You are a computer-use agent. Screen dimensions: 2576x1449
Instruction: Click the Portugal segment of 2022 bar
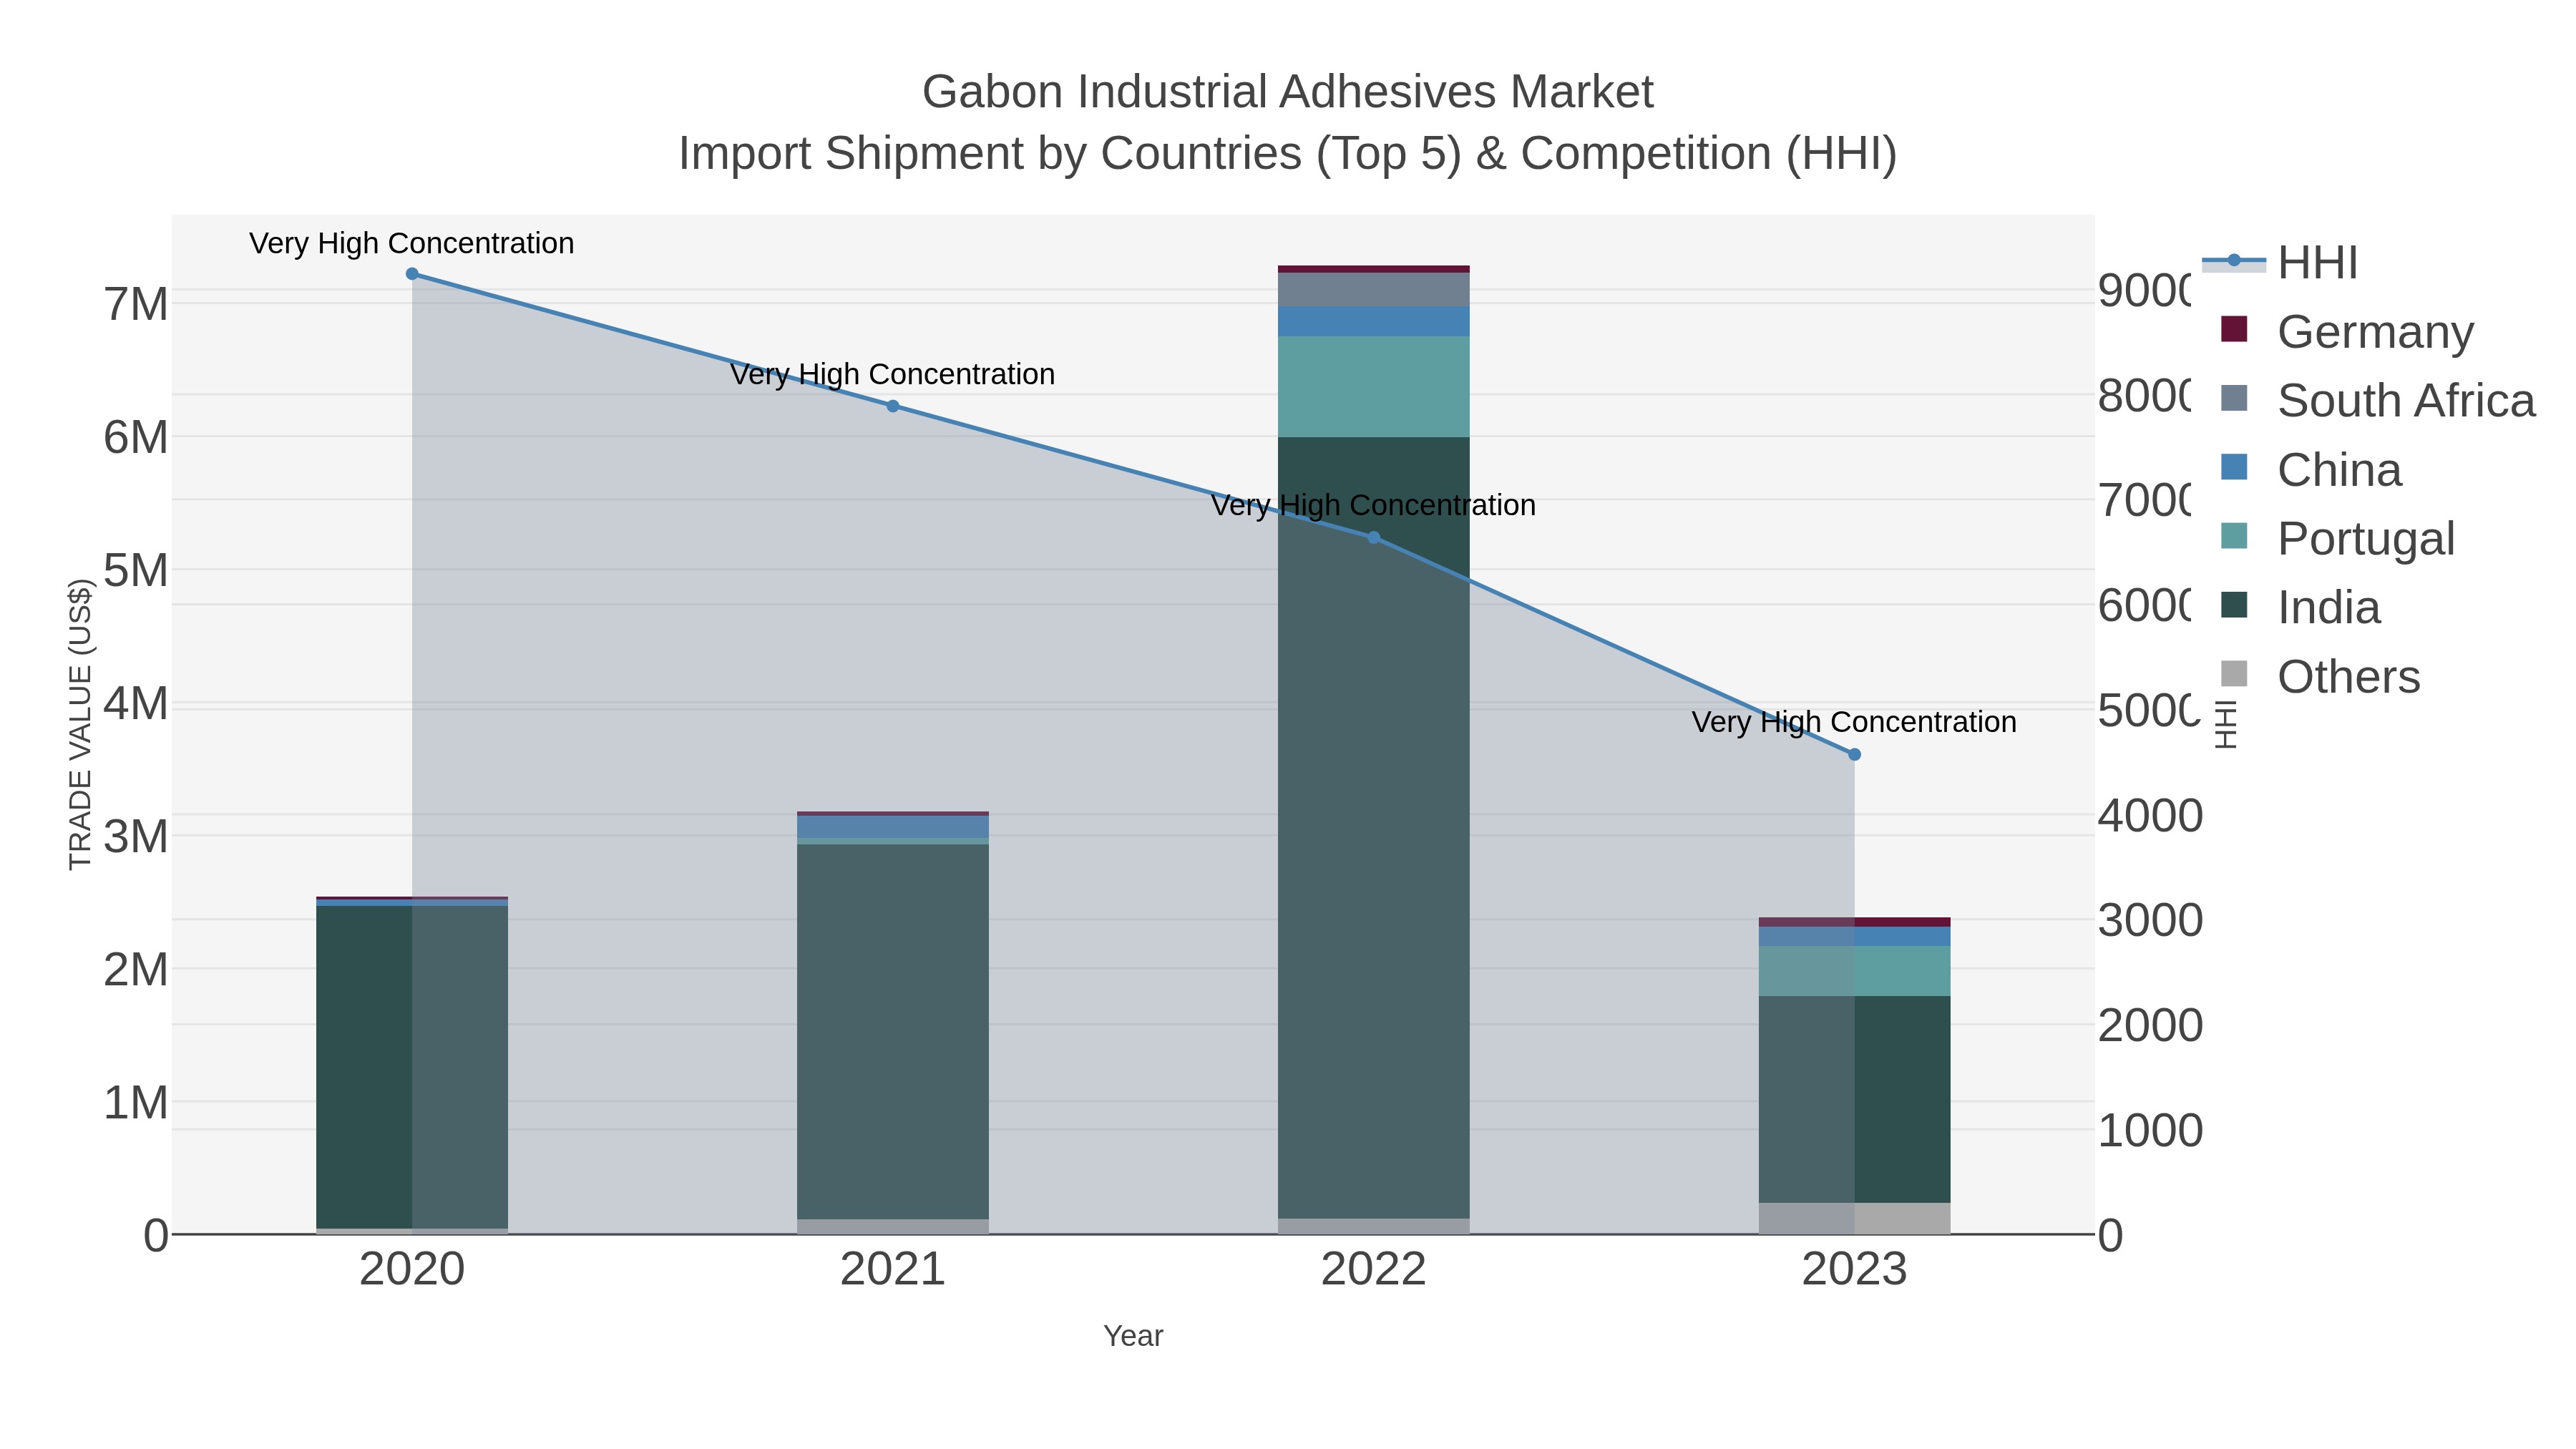pos(1374,387)
